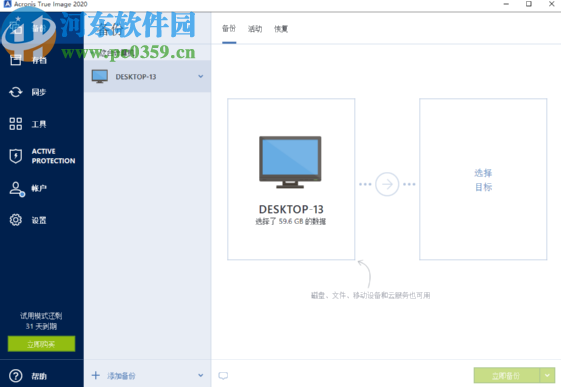Click the arrow circle between source and destination

(387, 184)
